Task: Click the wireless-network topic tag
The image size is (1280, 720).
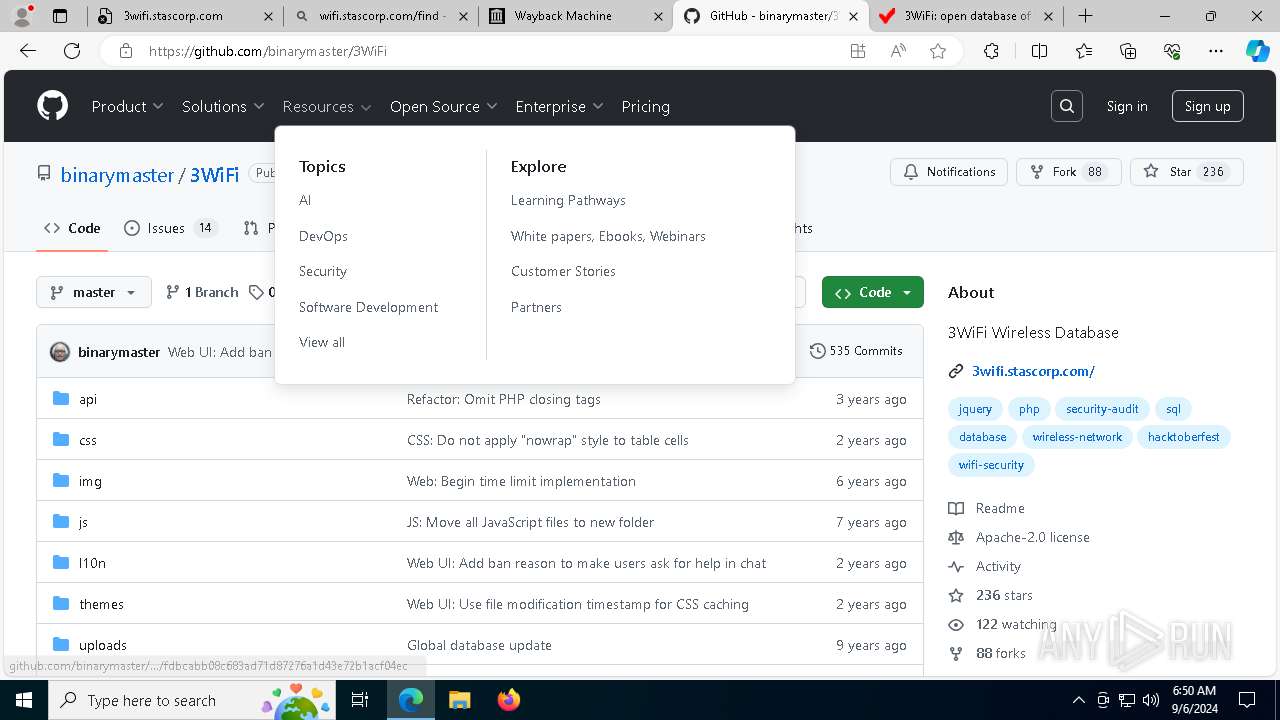Action: (1077, 437)
